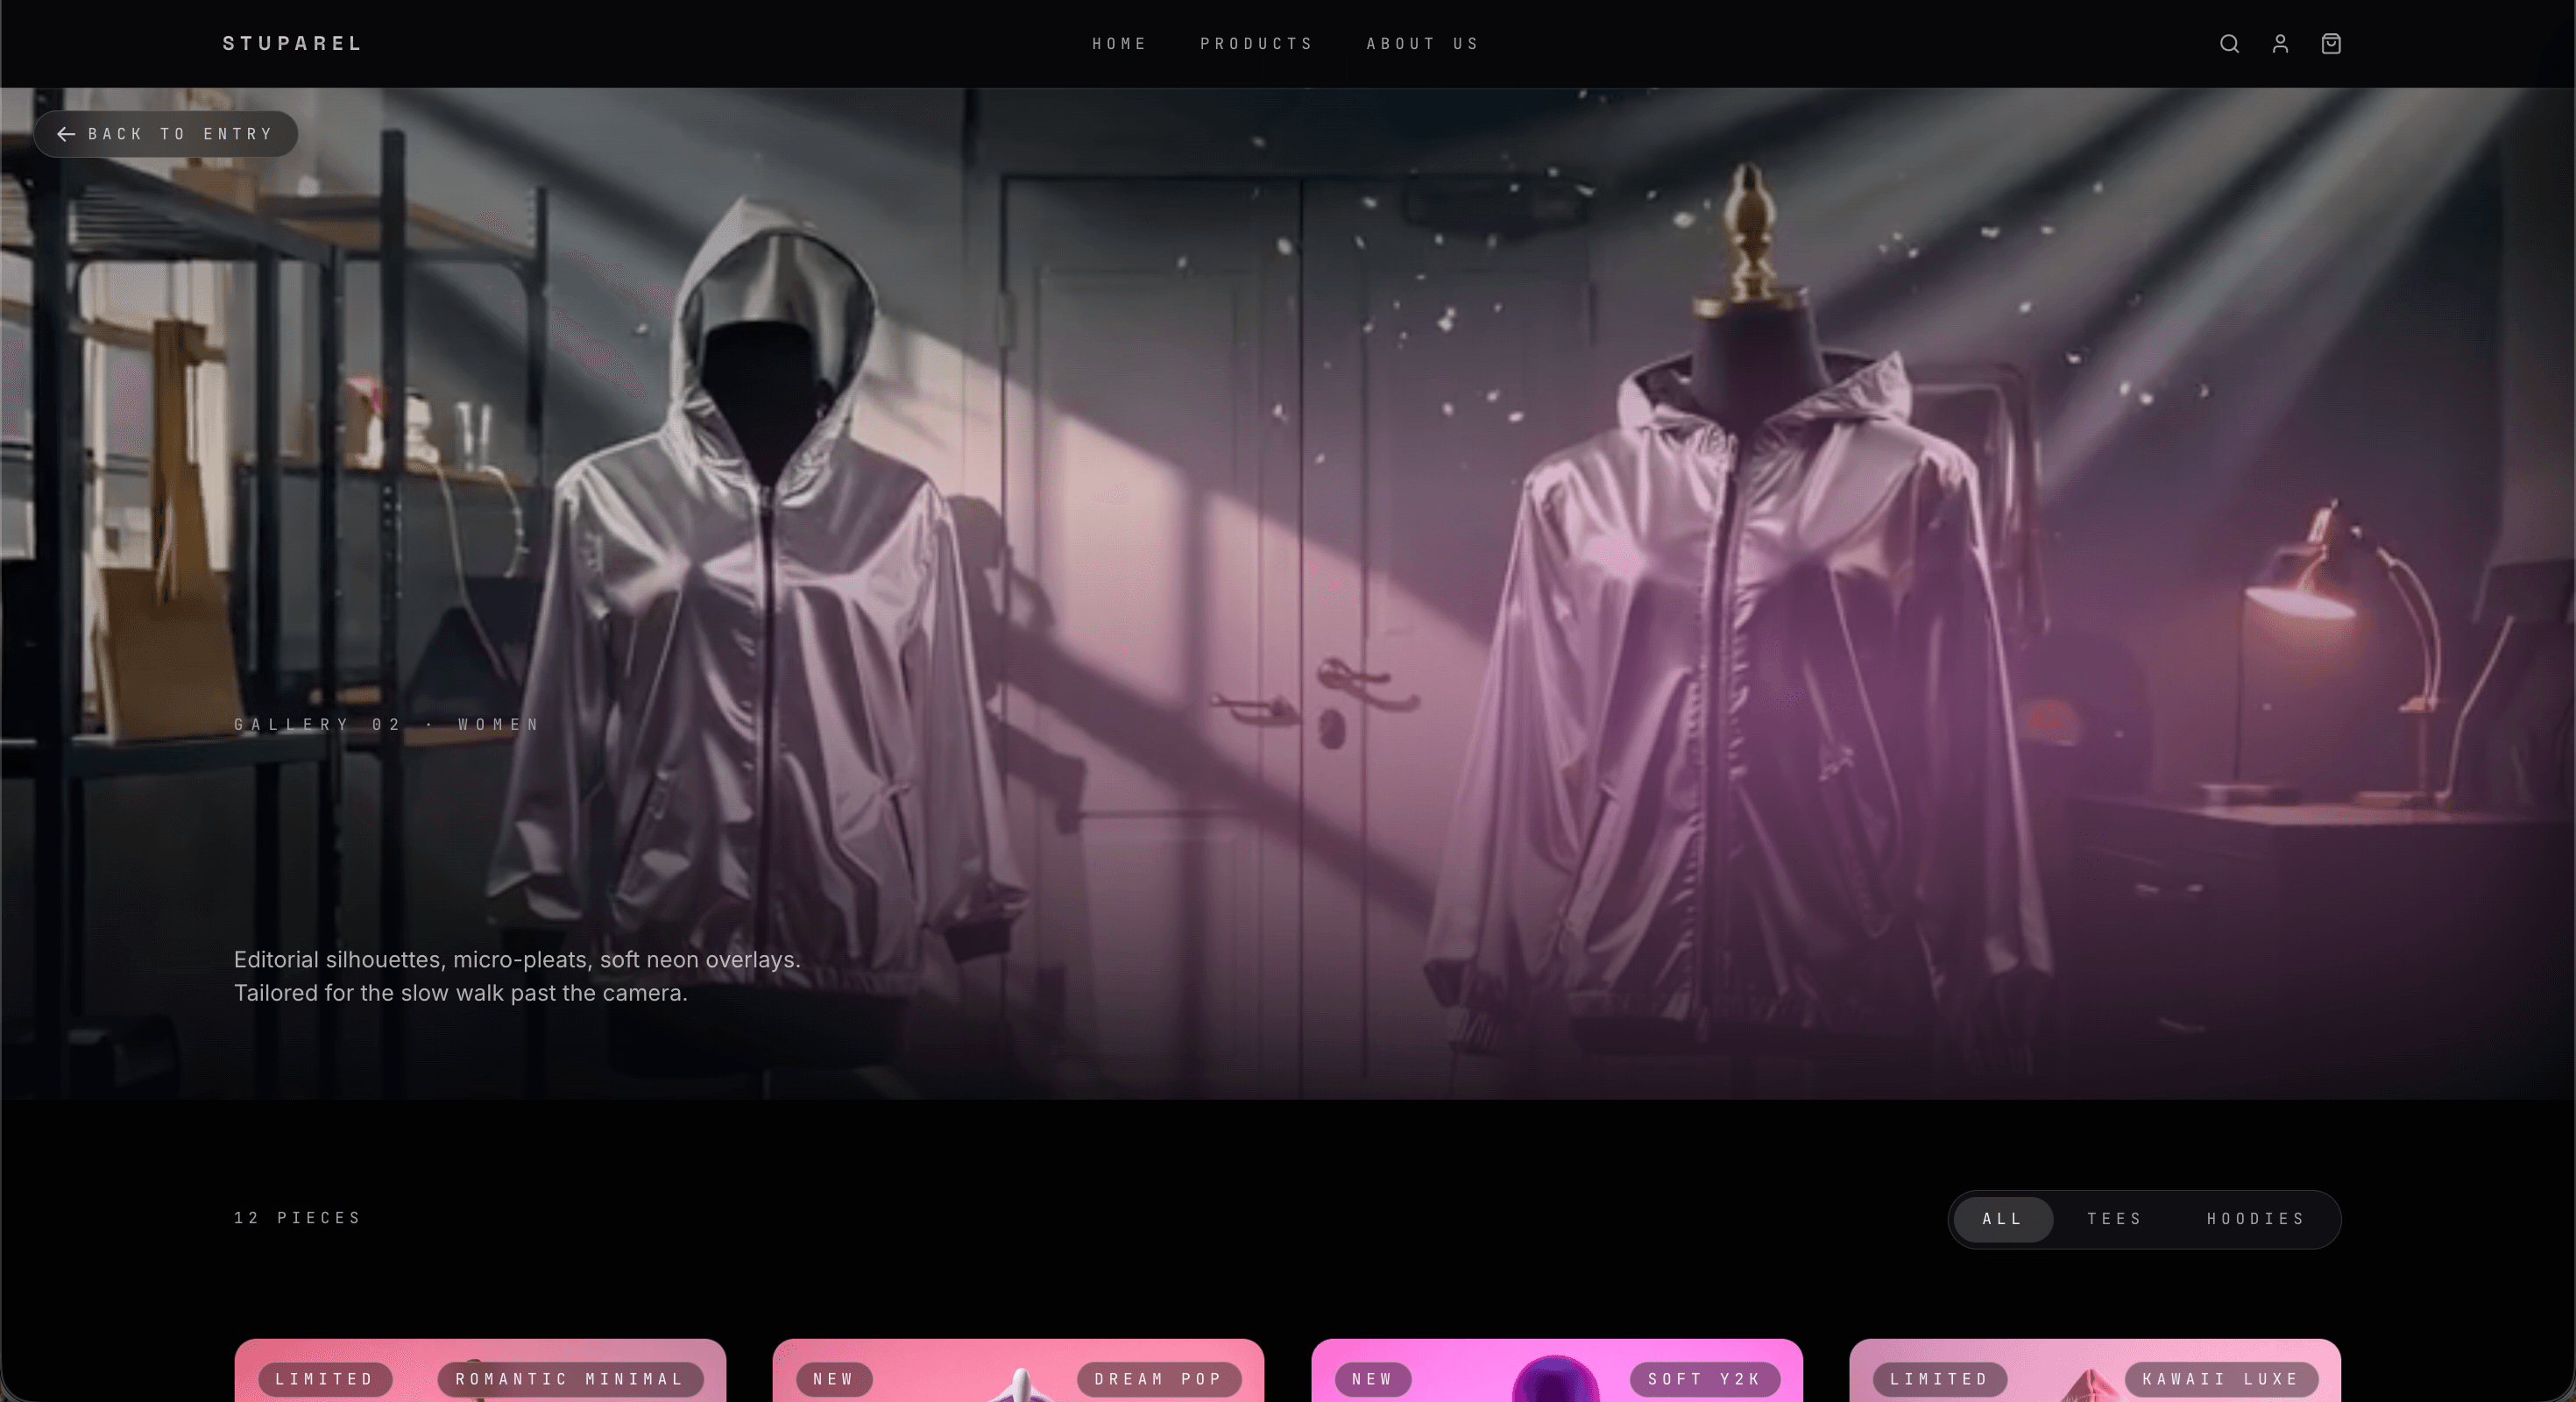Open the user account icon

[x=2280, y=44]
